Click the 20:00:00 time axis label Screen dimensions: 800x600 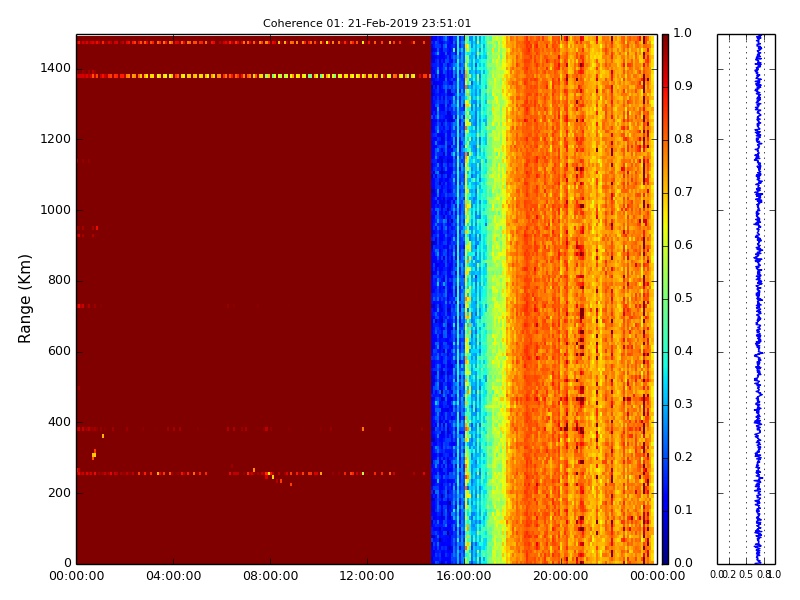pos(561,577)
